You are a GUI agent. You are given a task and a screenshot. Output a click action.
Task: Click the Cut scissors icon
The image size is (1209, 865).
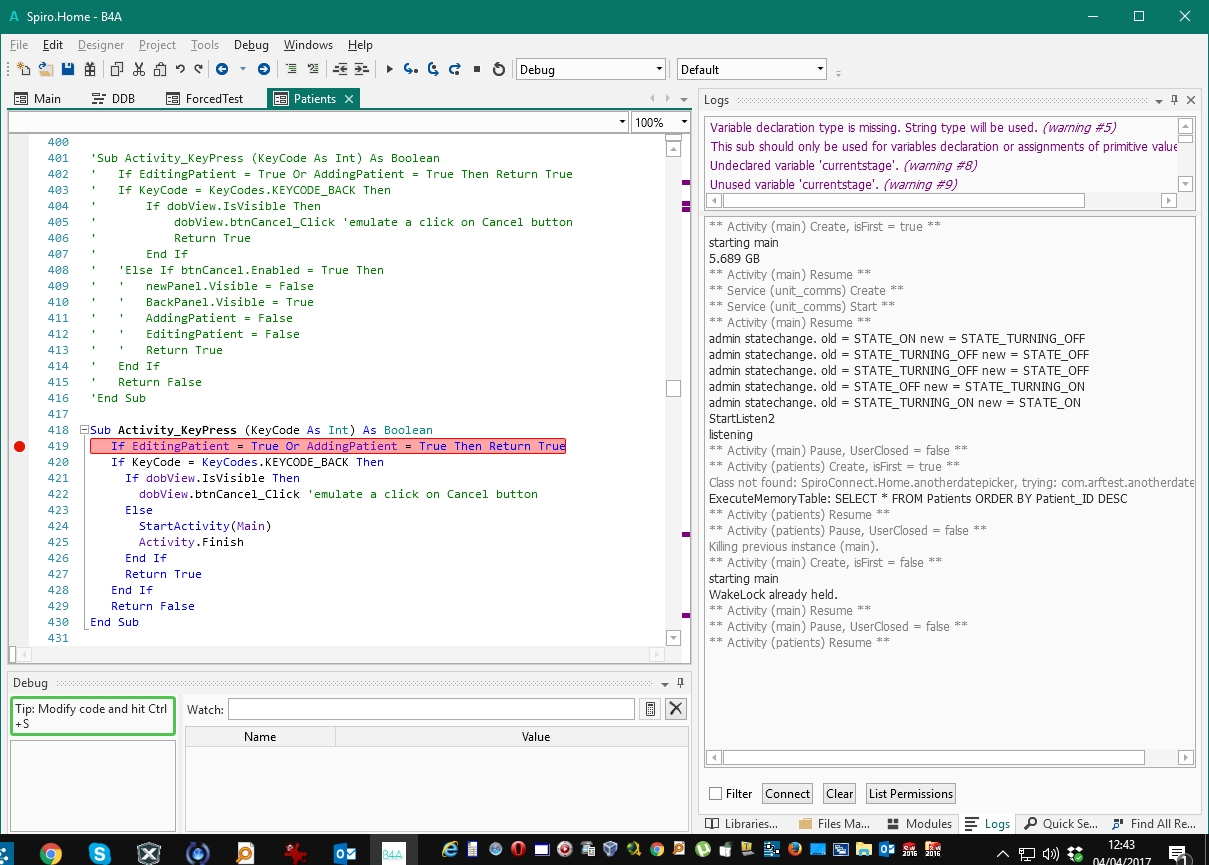pyautogui.click(x=138, y=69)
